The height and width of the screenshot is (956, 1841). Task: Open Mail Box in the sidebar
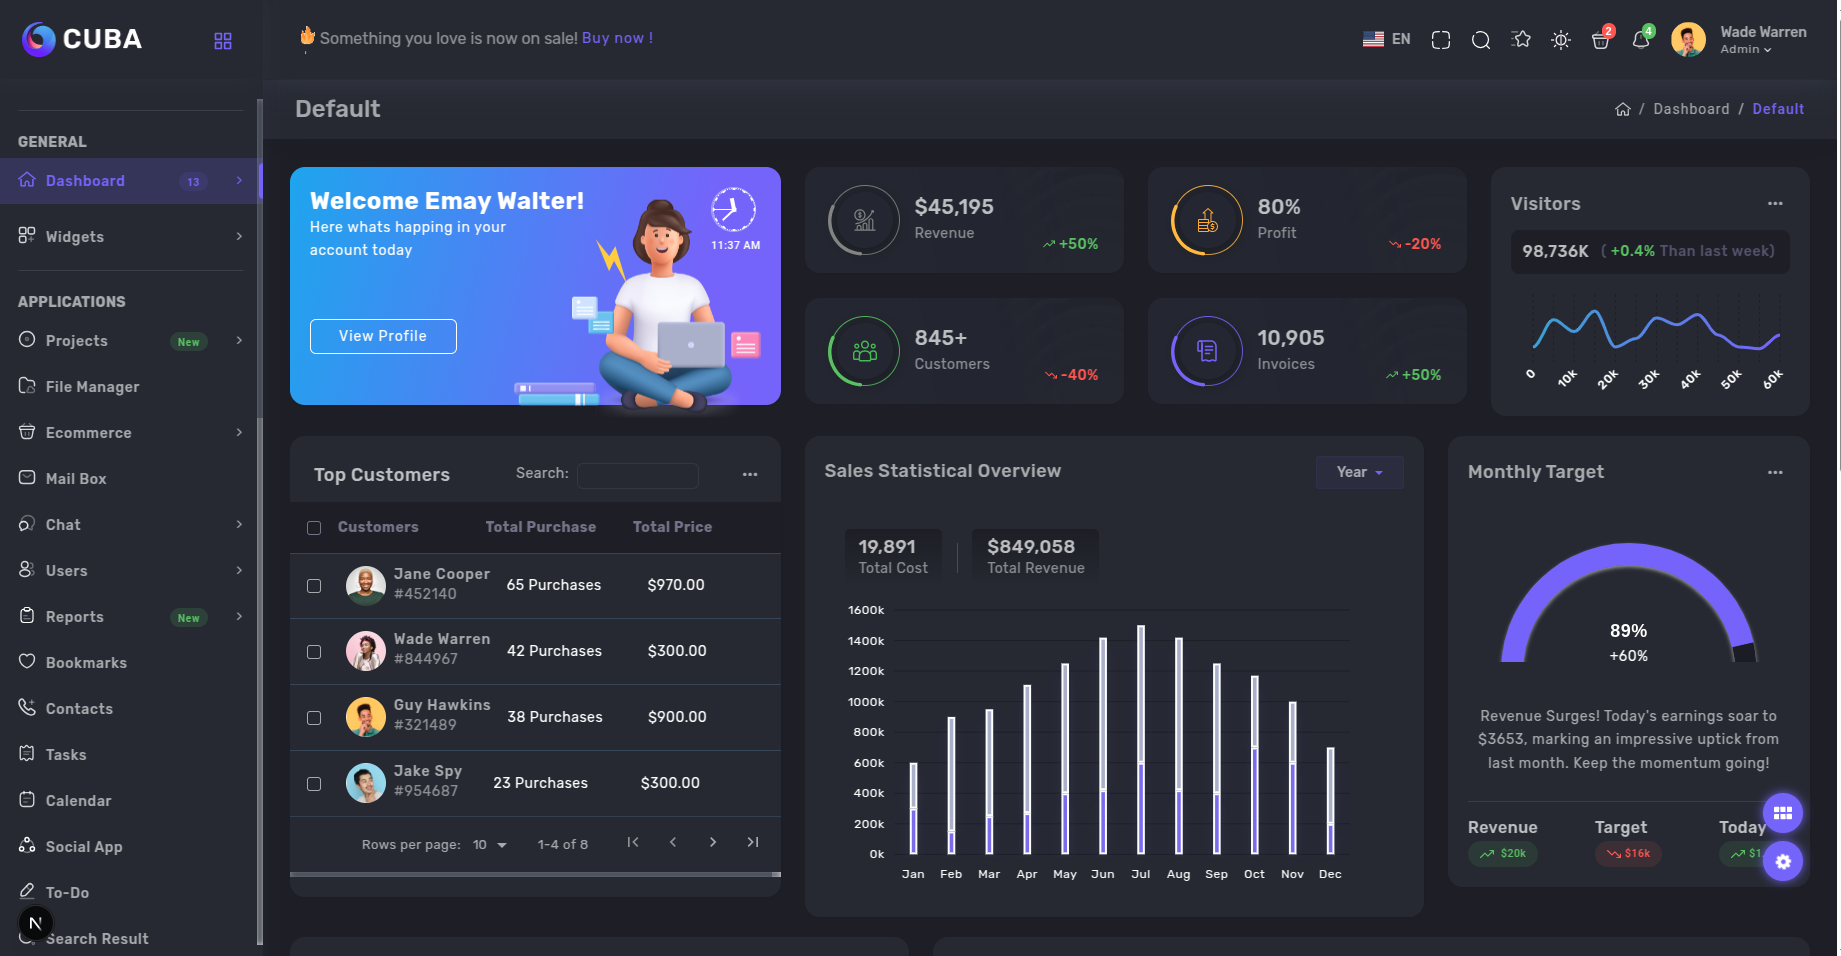click(76, 479)
